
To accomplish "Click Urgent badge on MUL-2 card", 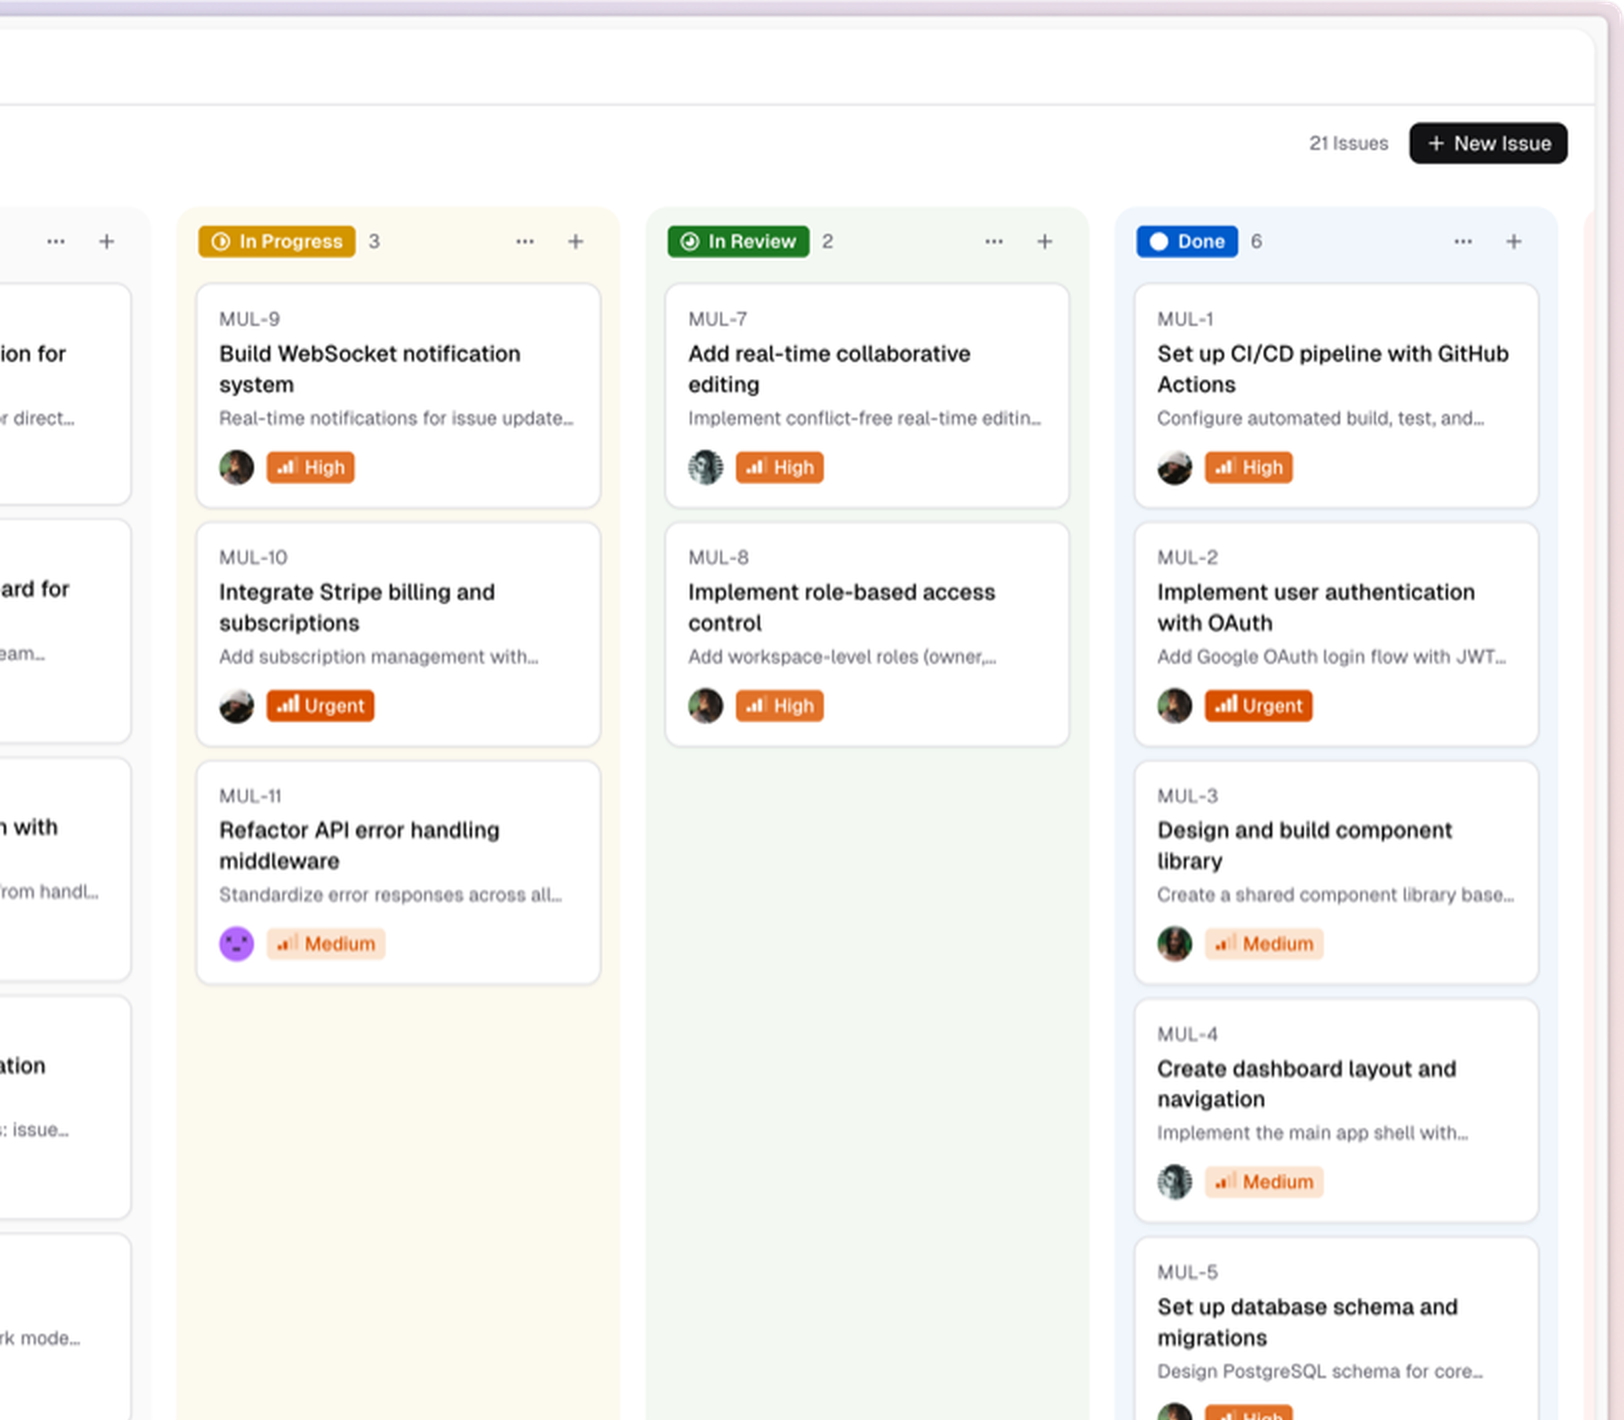I will (1258, 706).
